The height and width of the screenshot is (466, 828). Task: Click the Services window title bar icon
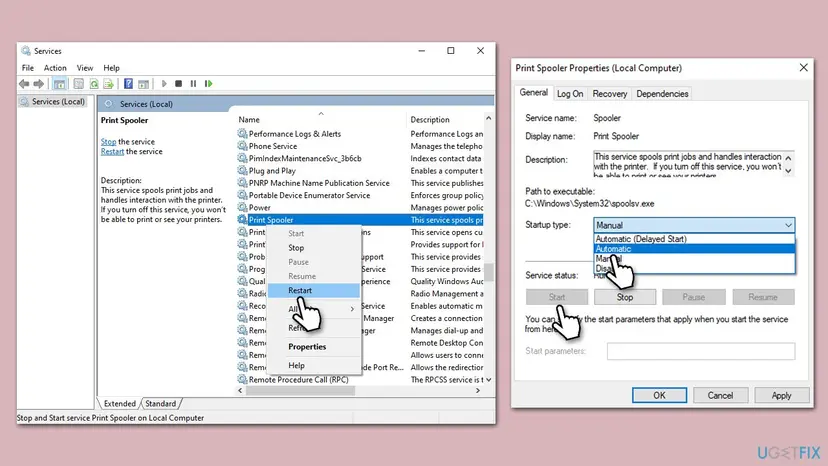(x=26, y=51)
